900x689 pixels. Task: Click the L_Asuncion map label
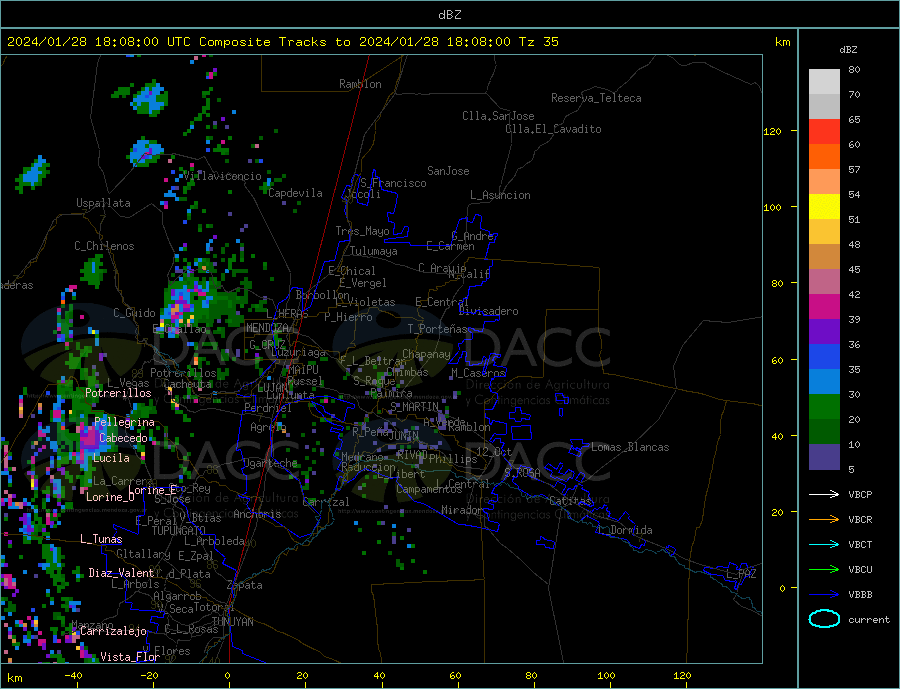click(500, 195)
